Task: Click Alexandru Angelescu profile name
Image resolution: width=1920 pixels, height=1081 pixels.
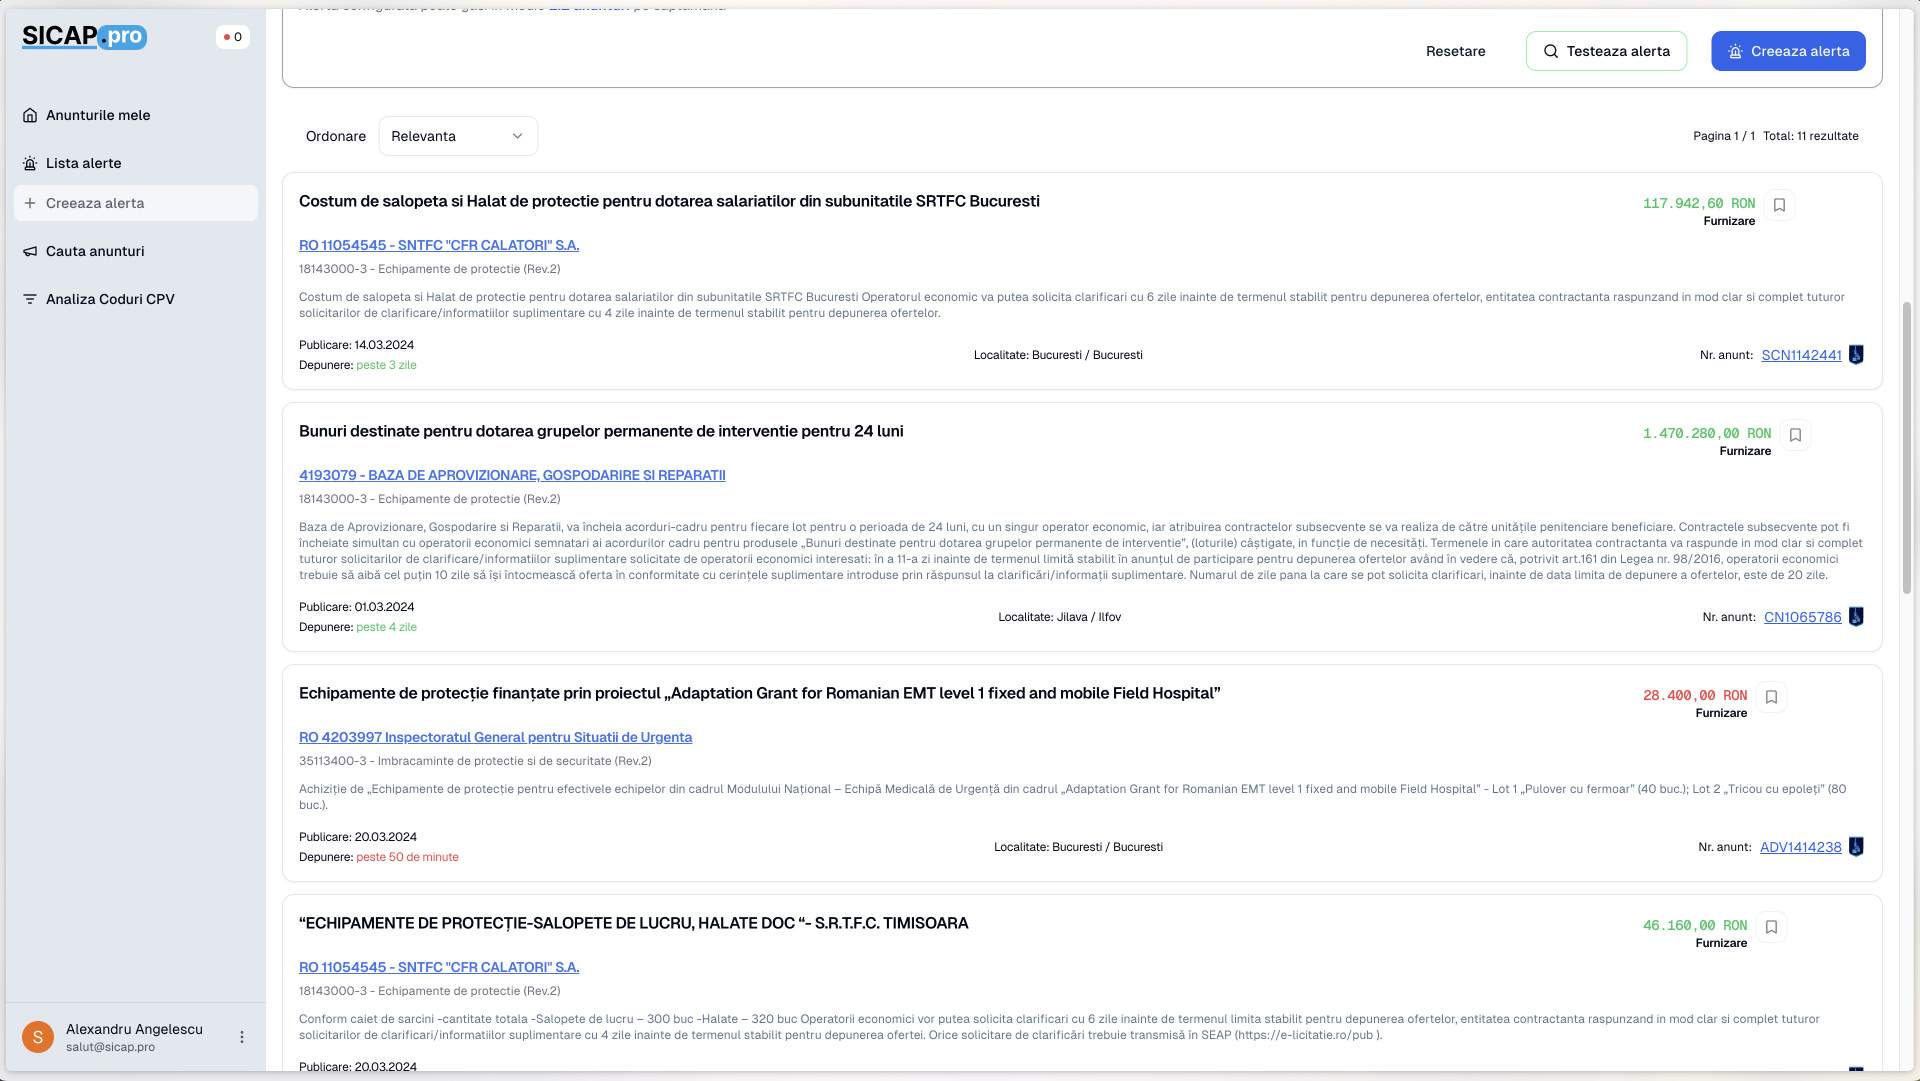Action: pos(134,1029)
